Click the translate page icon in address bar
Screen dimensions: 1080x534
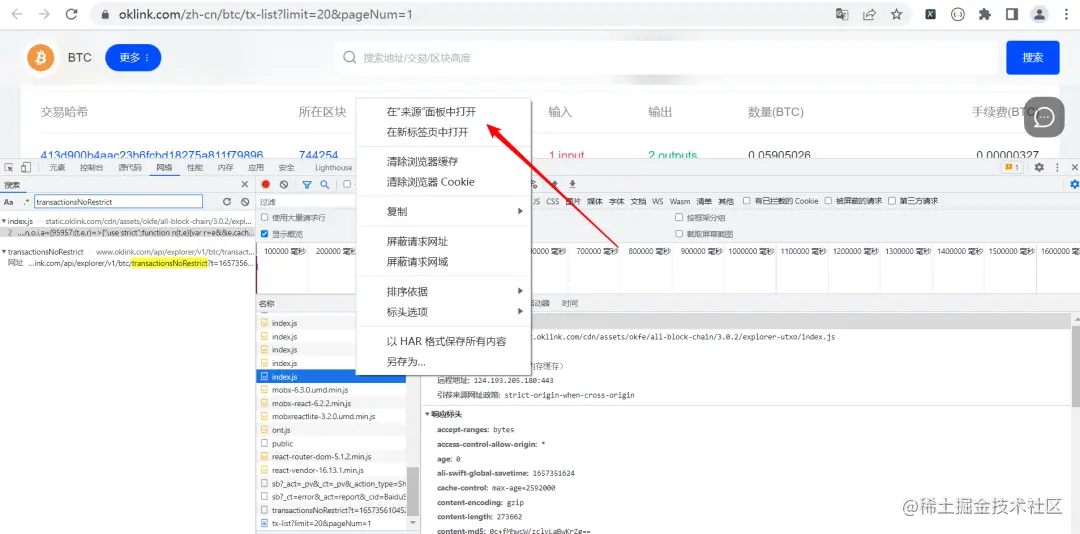[x=842, y=14]
